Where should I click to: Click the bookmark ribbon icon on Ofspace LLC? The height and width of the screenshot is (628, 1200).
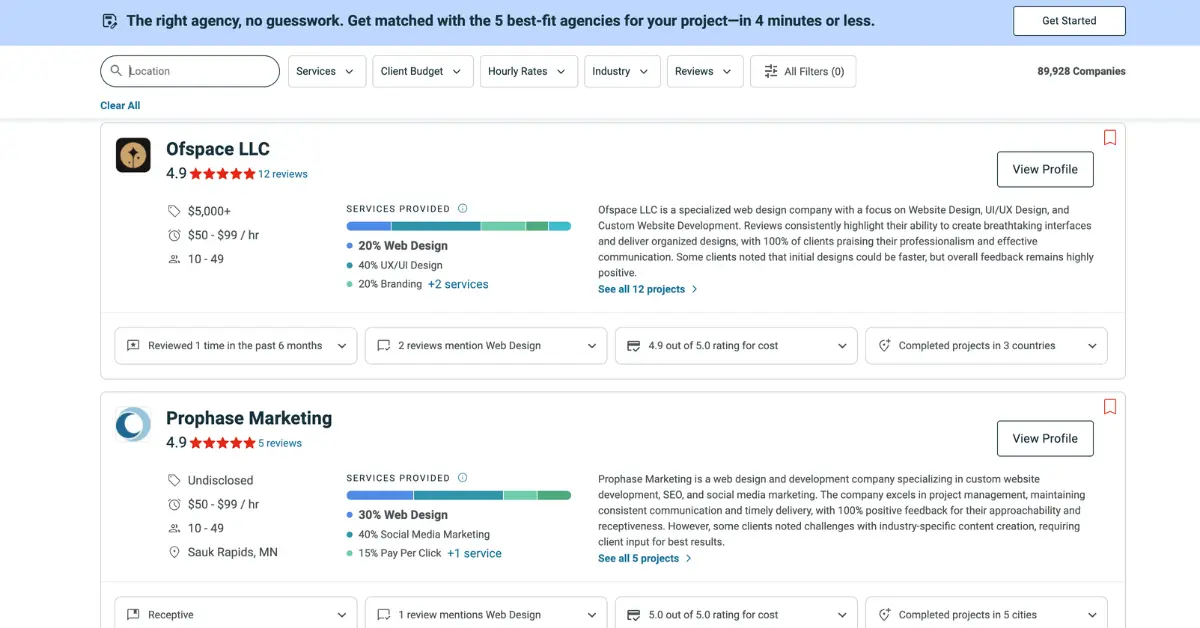(x=1110, y=138)
